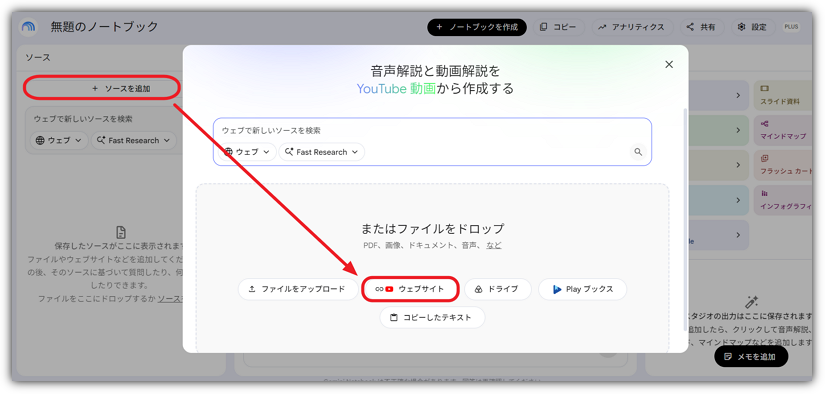Click the document icon in empty sources panel
This screenshot has height=394, width=825.
[x=121, y=232]
